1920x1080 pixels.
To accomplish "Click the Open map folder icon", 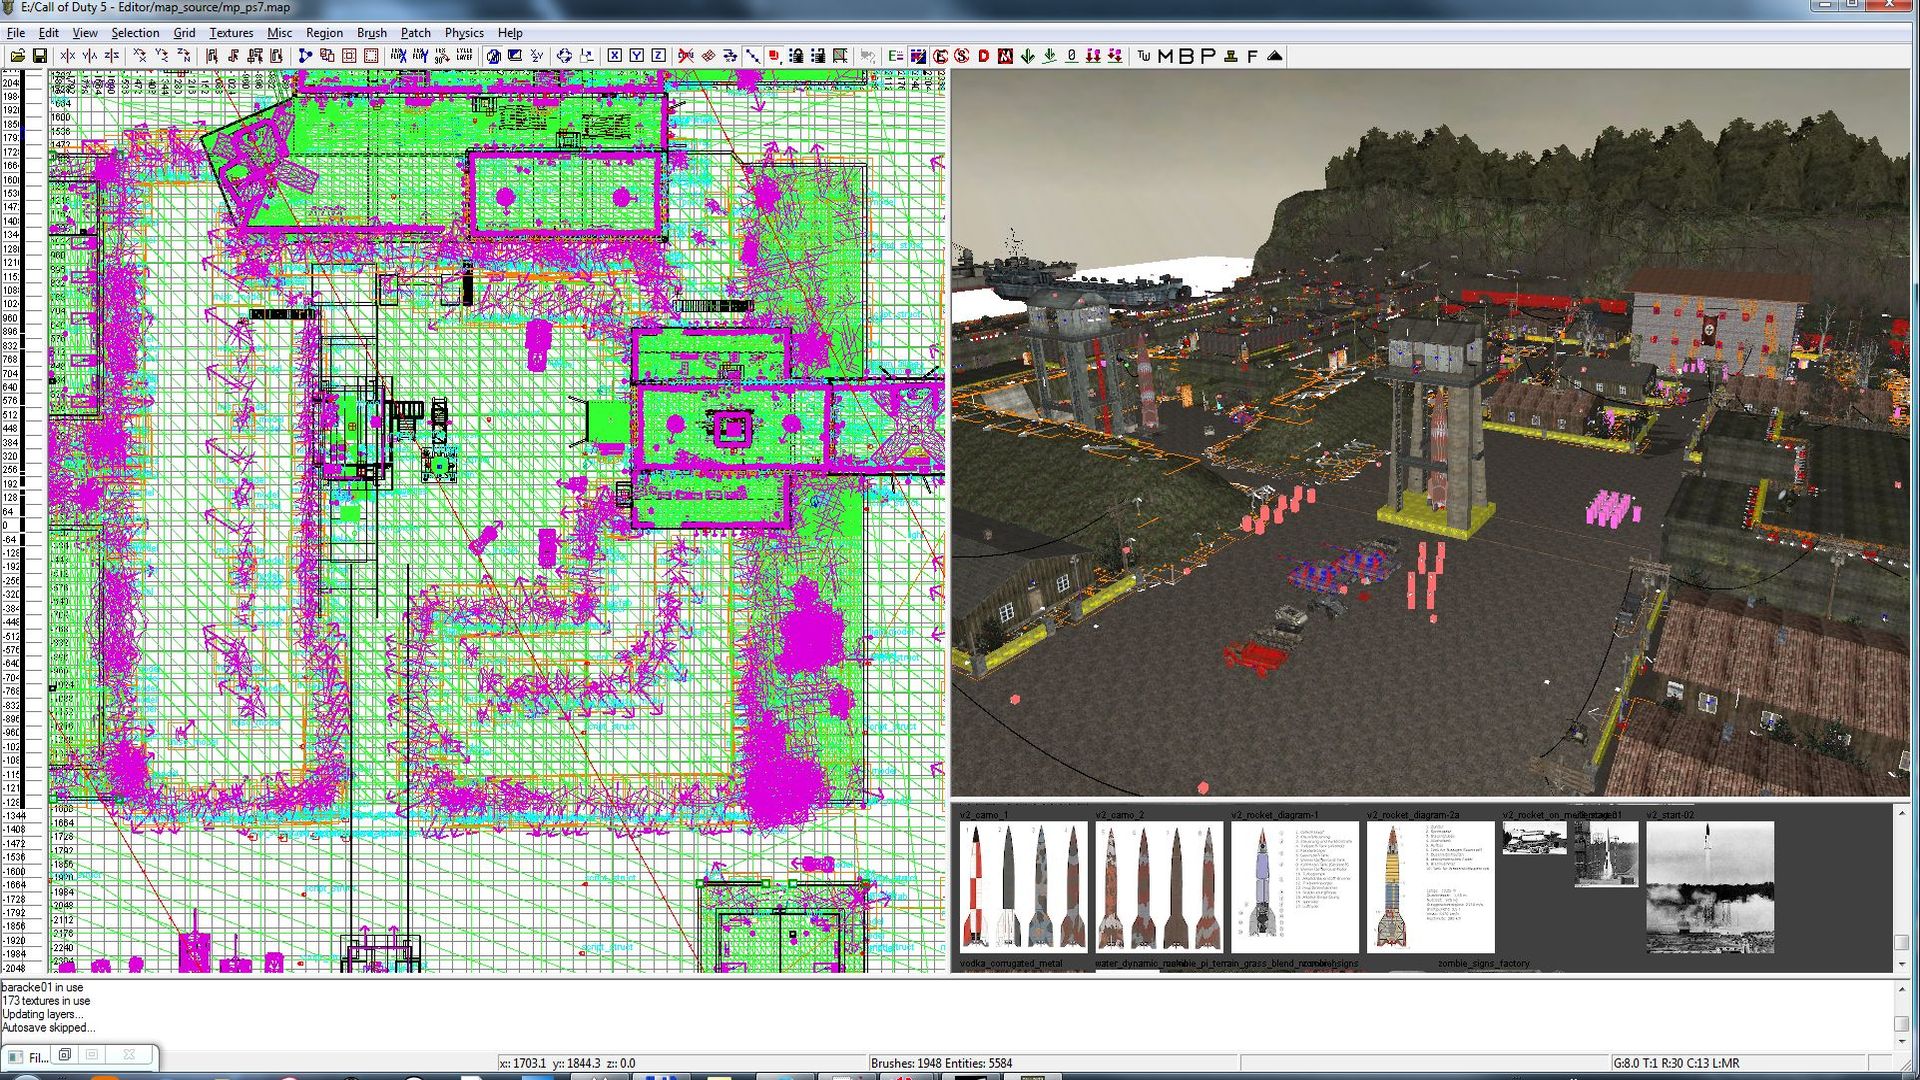I will click(x=18, y=56).
